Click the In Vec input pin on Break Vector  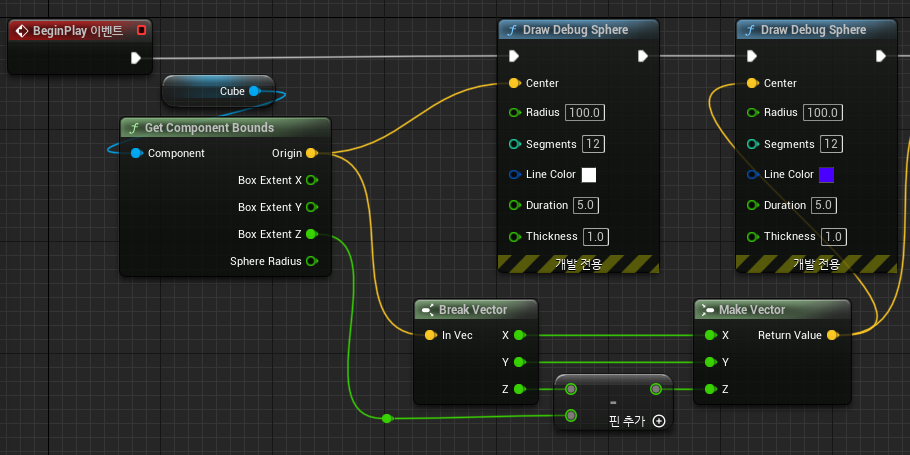click(x=430, y=335)
